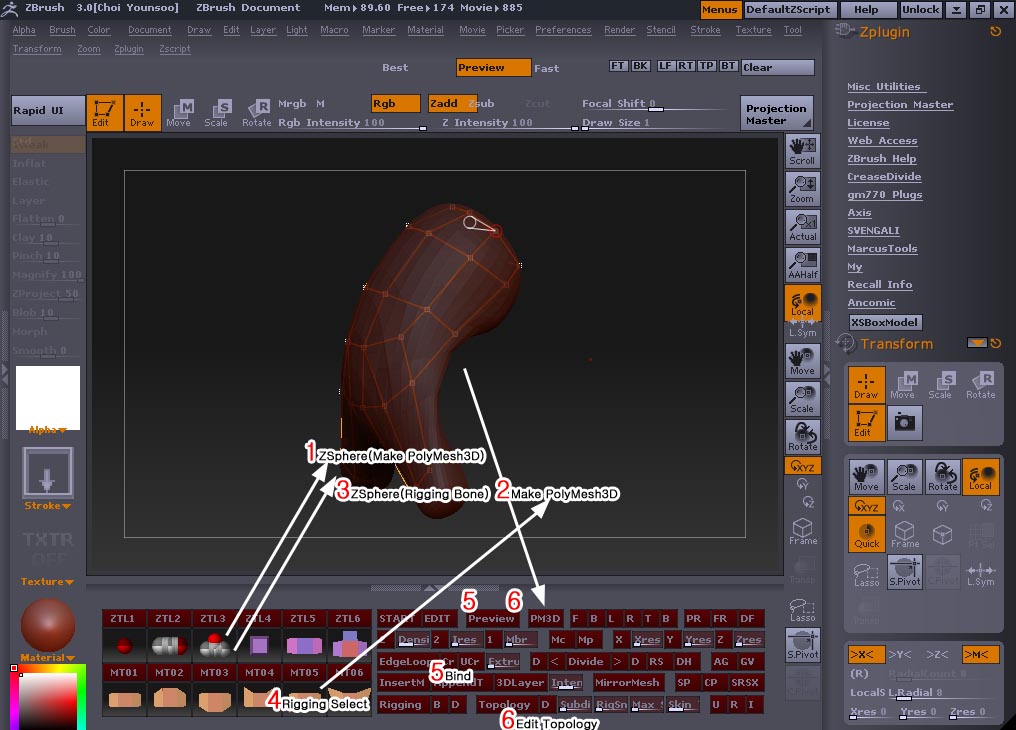Open the Texture picker dropdown
The image size is (1016, 730).
[x=48, y=581]
